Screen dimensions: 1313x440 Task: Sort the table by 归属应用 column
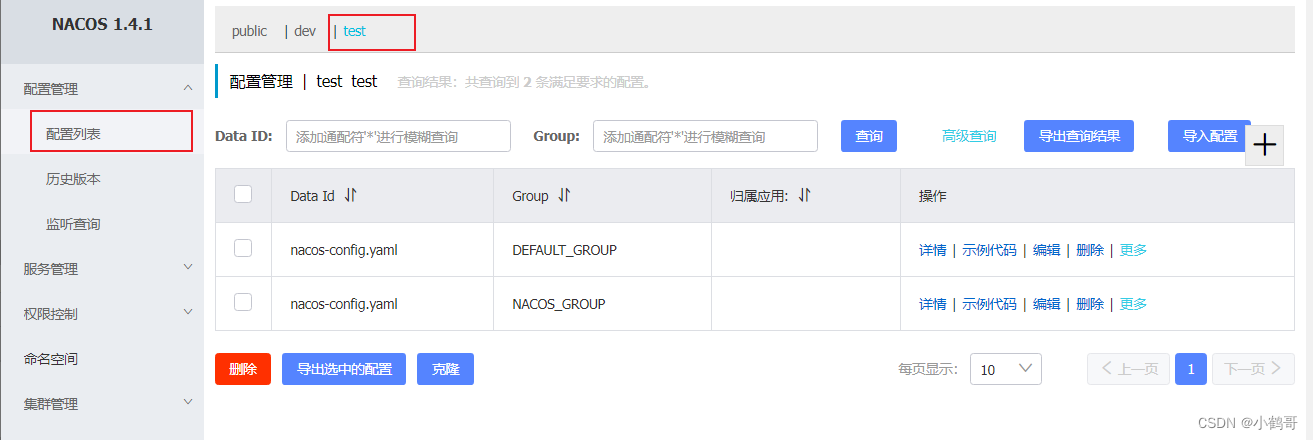click(x=804, y=196)
